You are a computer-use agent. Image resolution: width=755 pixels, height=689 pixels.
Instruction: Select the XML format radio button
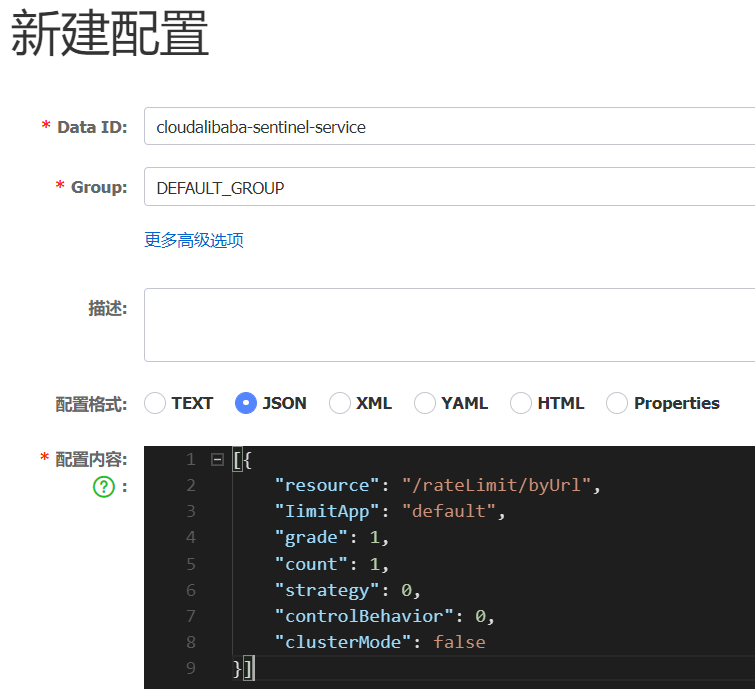pos(339,403)
